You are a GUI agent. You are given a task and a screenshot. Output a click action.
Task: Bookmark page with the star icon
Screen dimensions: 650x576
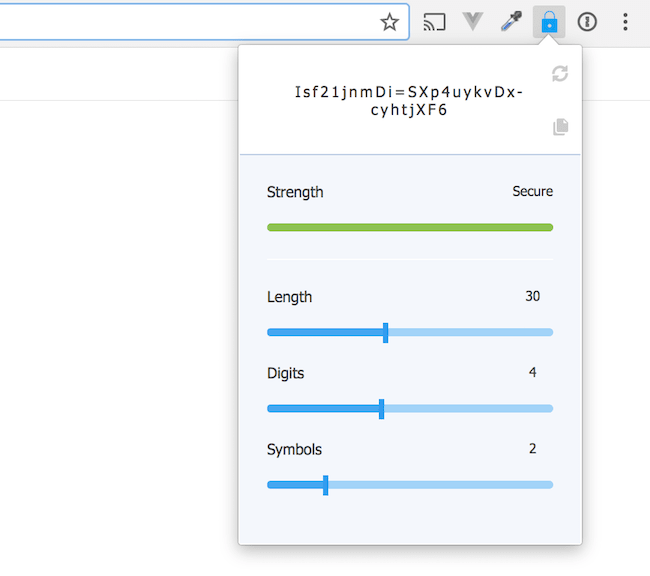[389, 22]
